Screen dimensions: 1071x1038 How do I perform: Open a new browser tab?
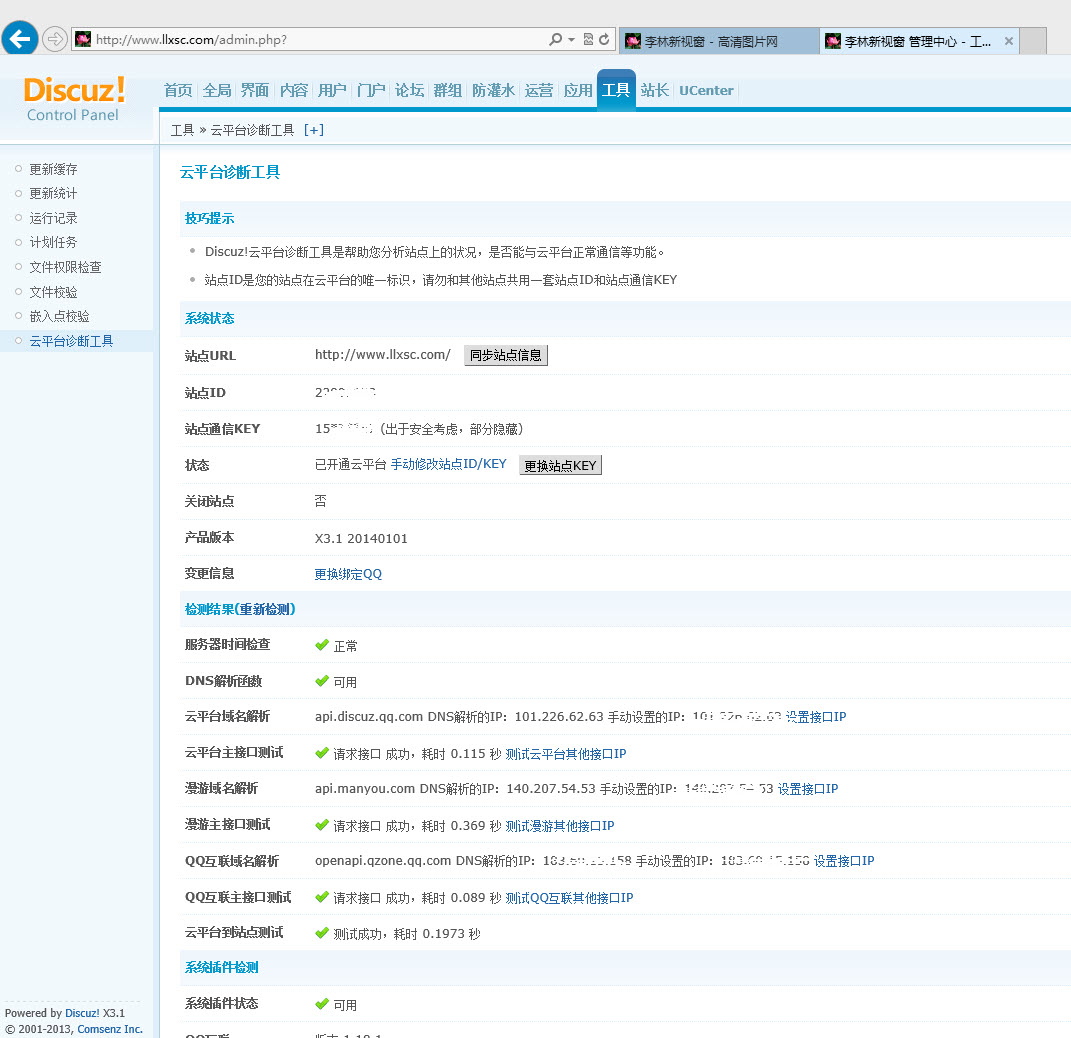click(1033, 41)
